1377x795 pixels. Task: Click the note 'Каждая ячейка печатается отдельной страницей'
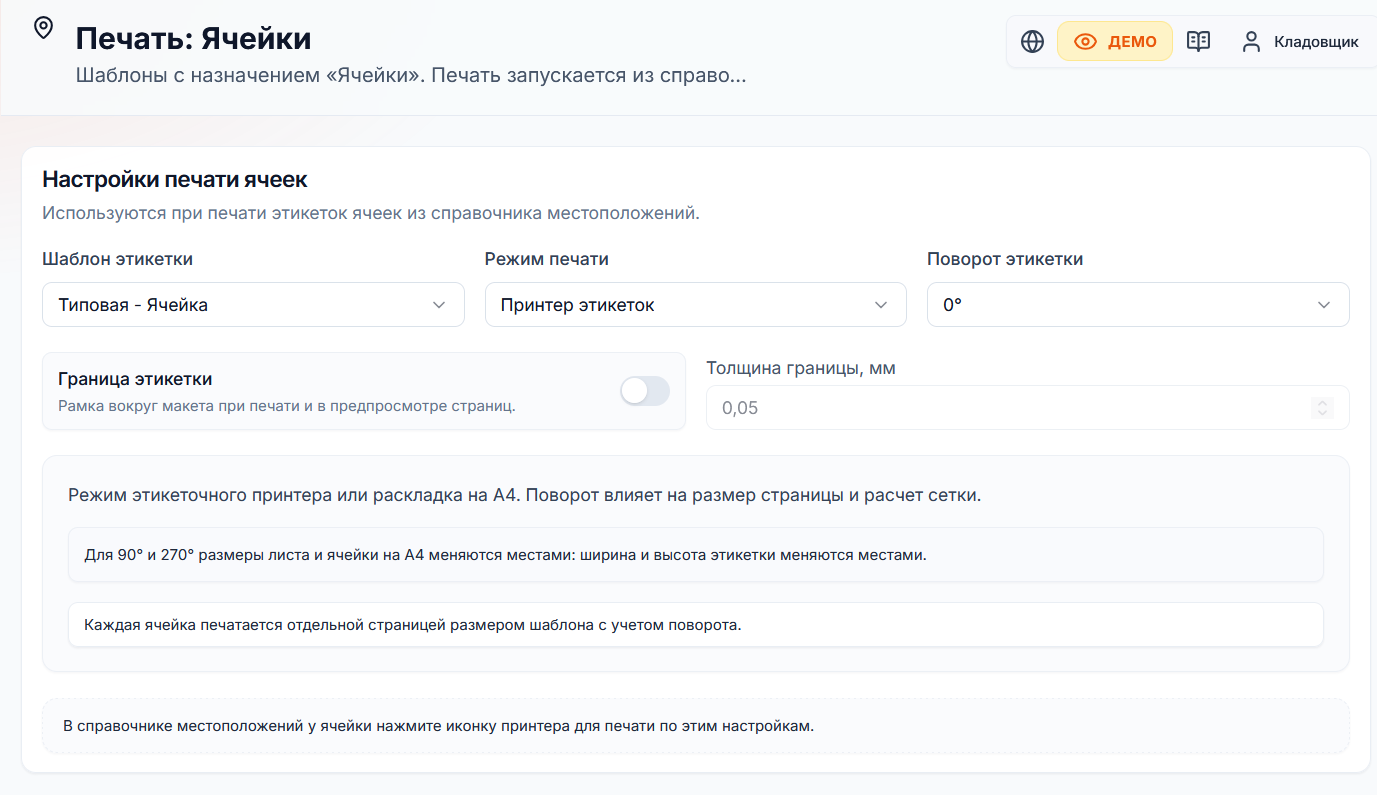[x=695, y=625]
